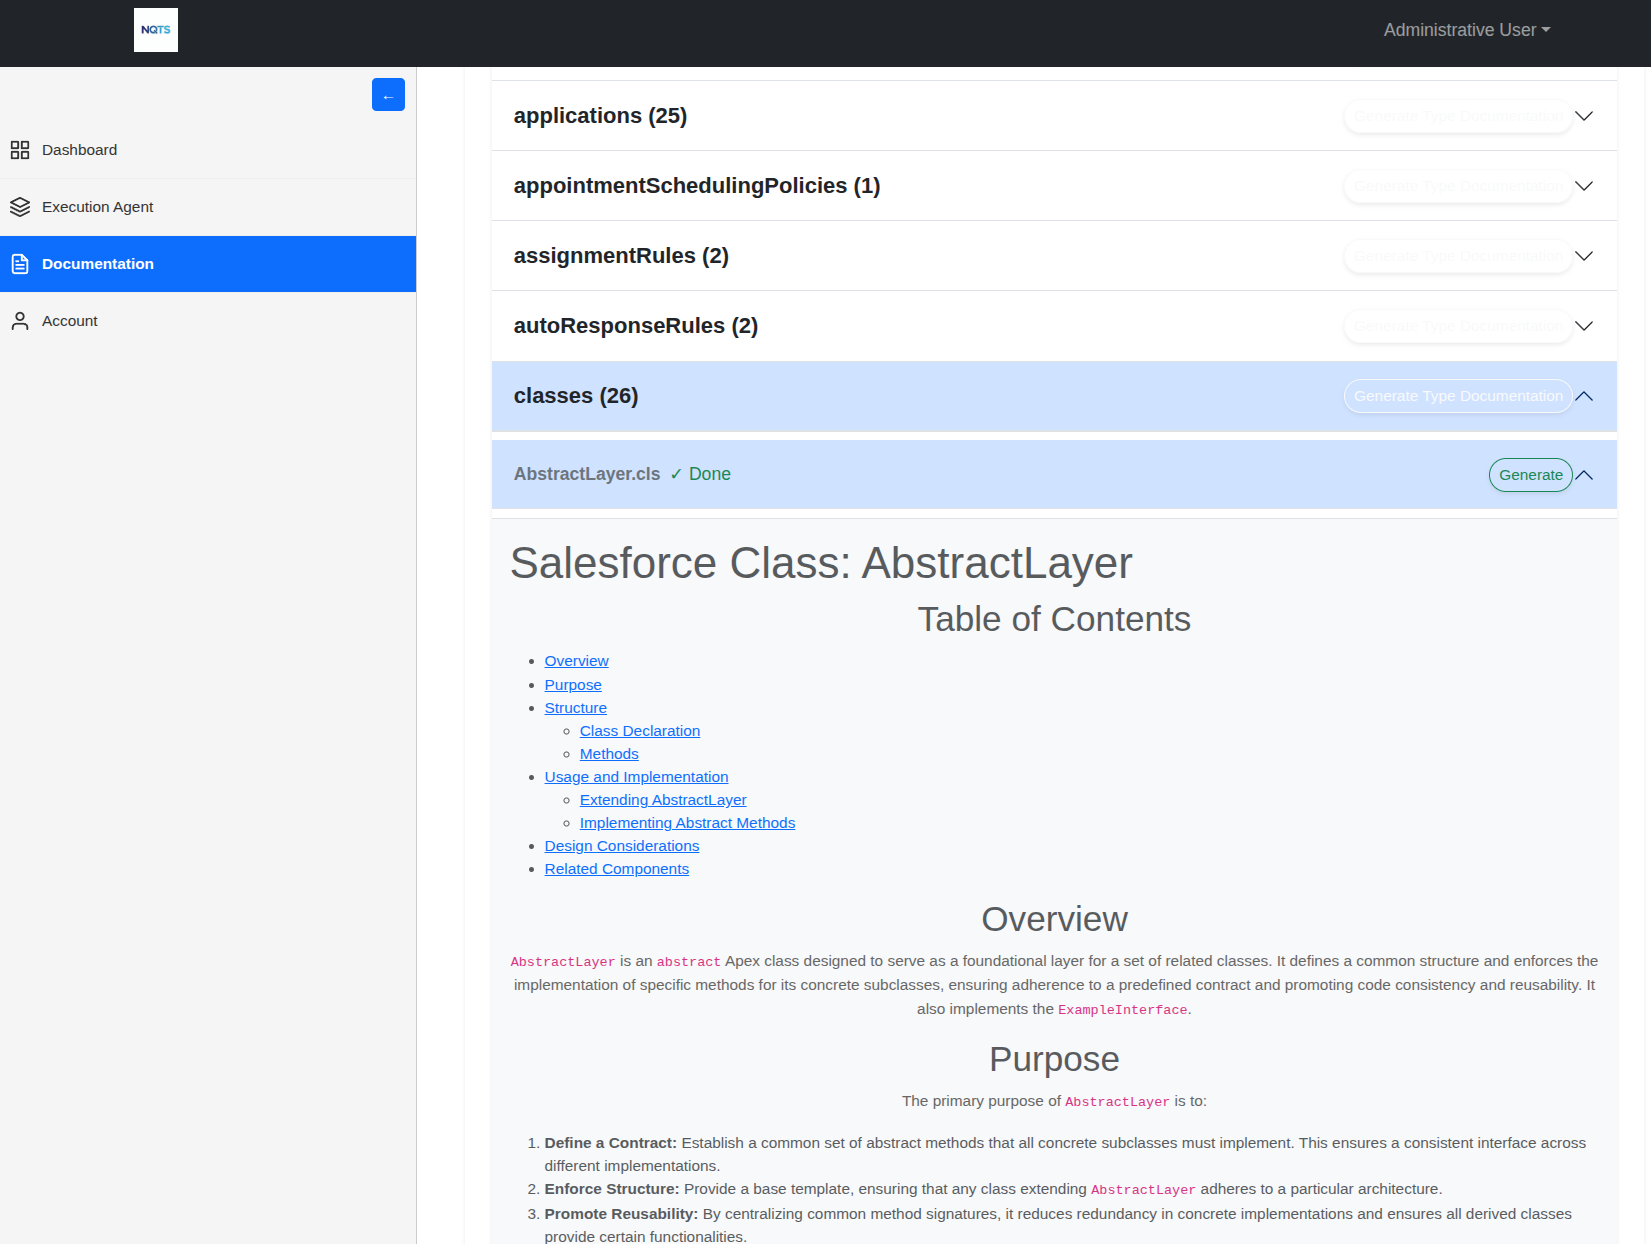
Task: Open the Execution Agent section
Action: coord(97,207)
